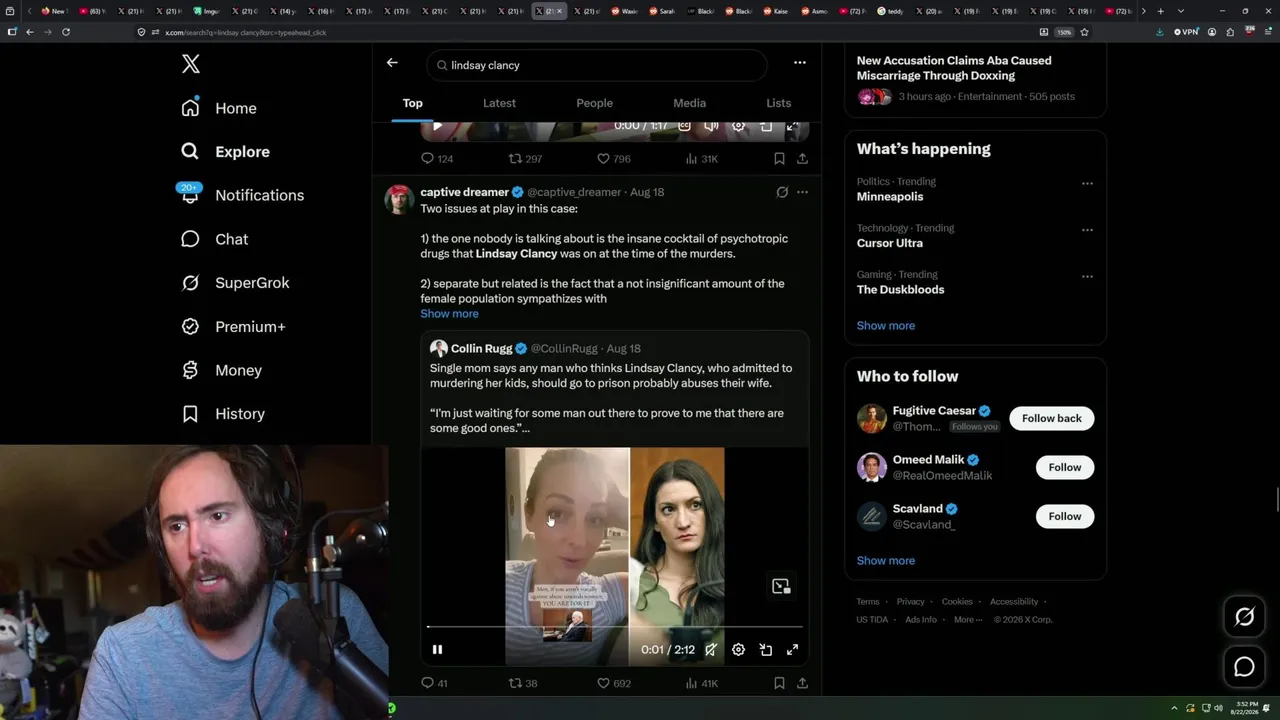Repost the post with 297 reposts

pyautogui.click(x=525, y=159)
